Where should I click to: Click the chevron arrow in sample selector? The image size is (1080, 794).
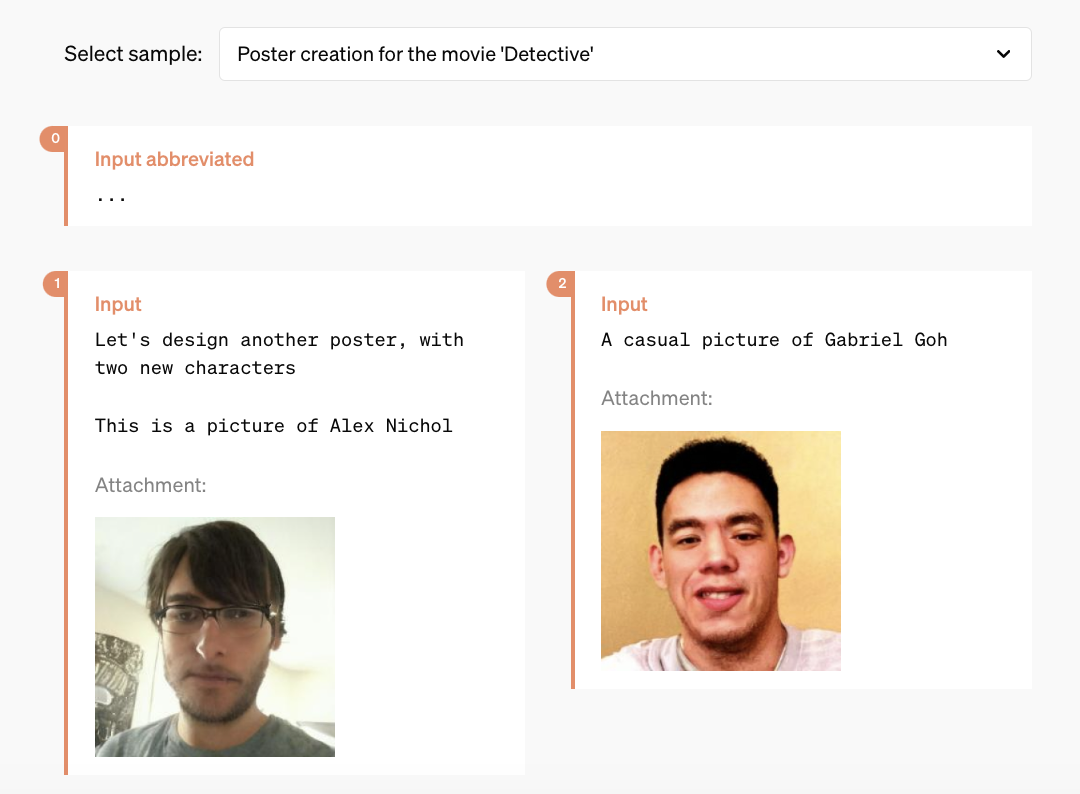click(1003, 54)
